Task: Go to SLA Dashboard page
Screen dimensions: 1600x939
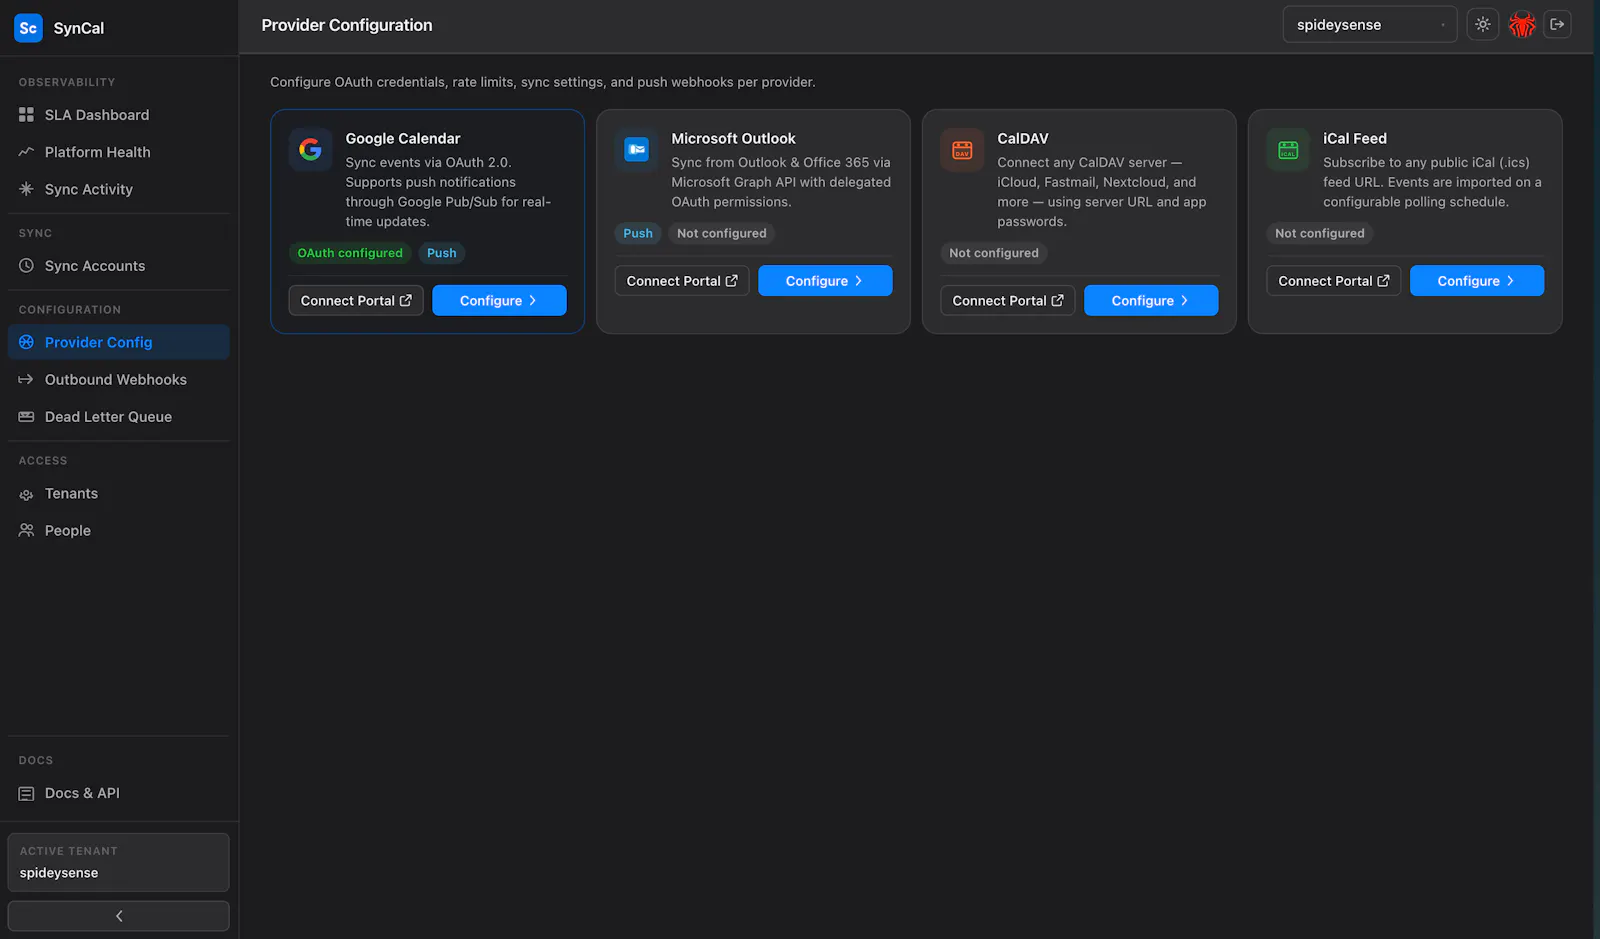Action: 119,115
